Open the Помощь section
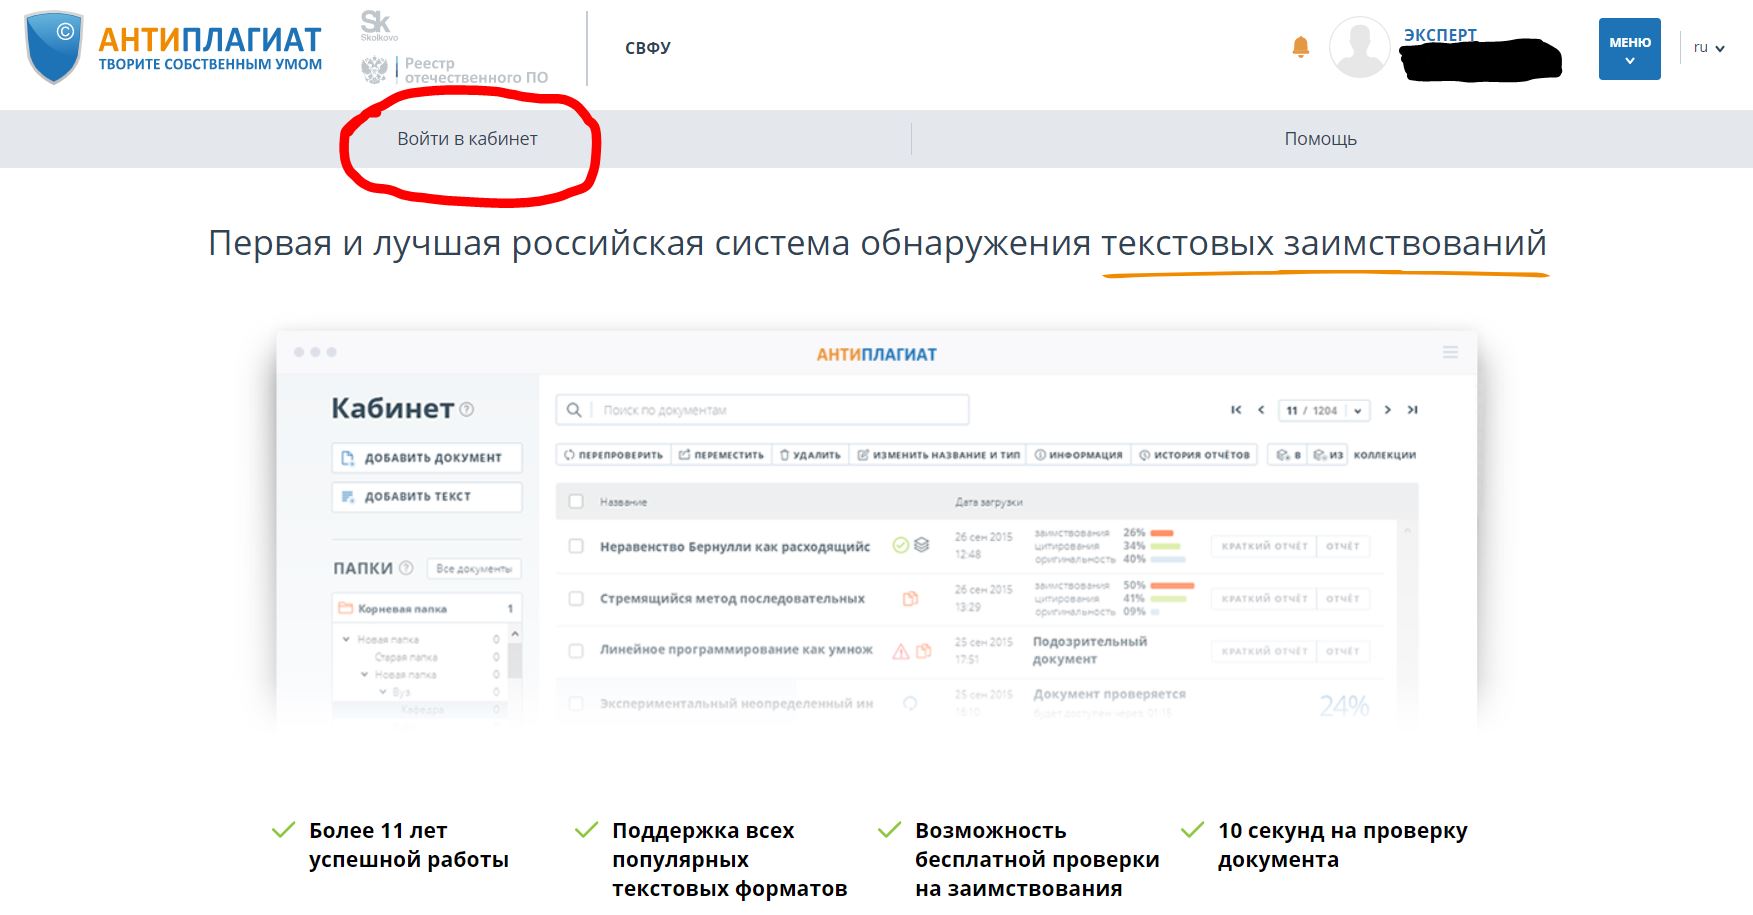The image size is (1753, 915). click(1320, 139)
